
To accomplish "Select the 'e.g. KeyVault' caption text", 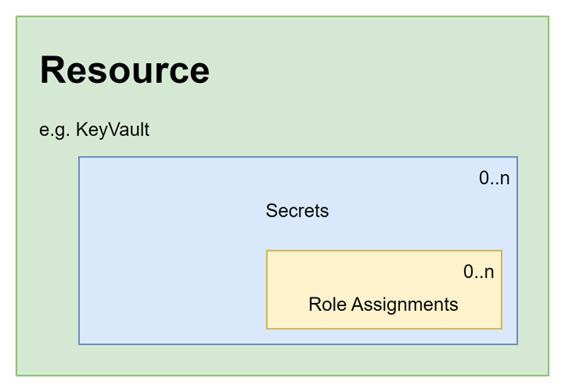I will tap(94, 130).
